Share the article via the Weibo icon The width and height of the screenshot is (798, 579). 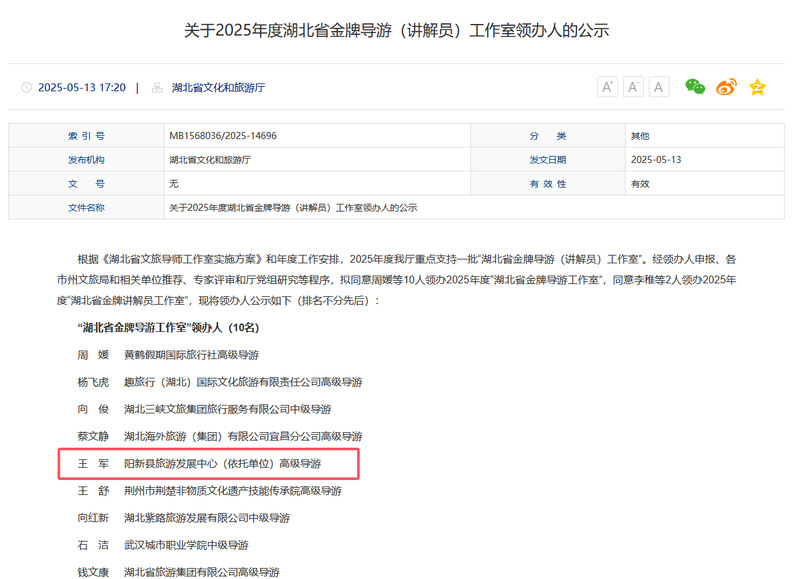(x=726, y=87)
